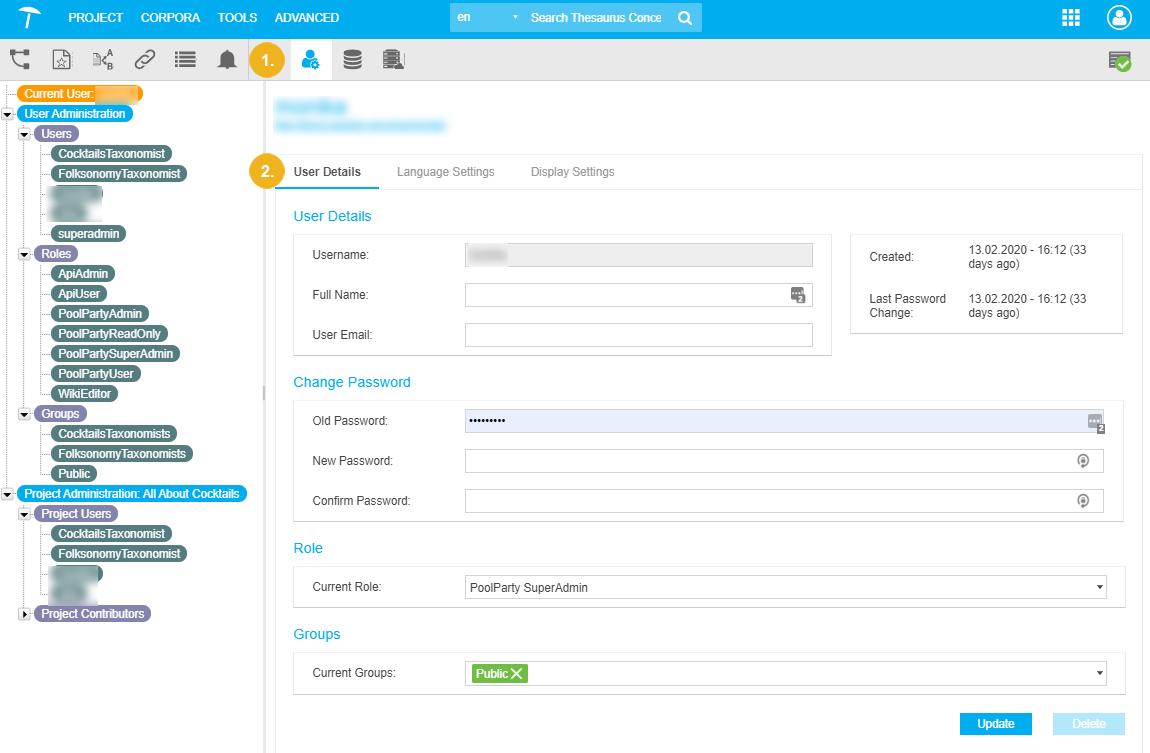Image resolution: width=1150 pixels, height=753 pixels.
Task: Select the PoolPartyReadOnly role
Action: coord(109,334)
